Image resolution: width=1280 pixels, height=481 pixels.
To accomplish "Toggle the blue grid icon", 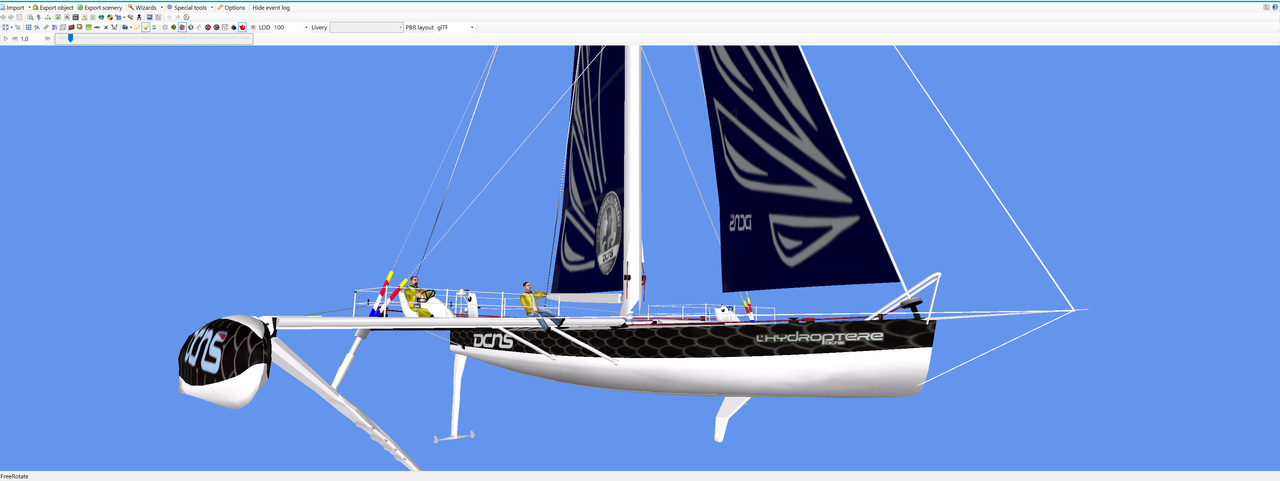I will click(x=29, y=27).
